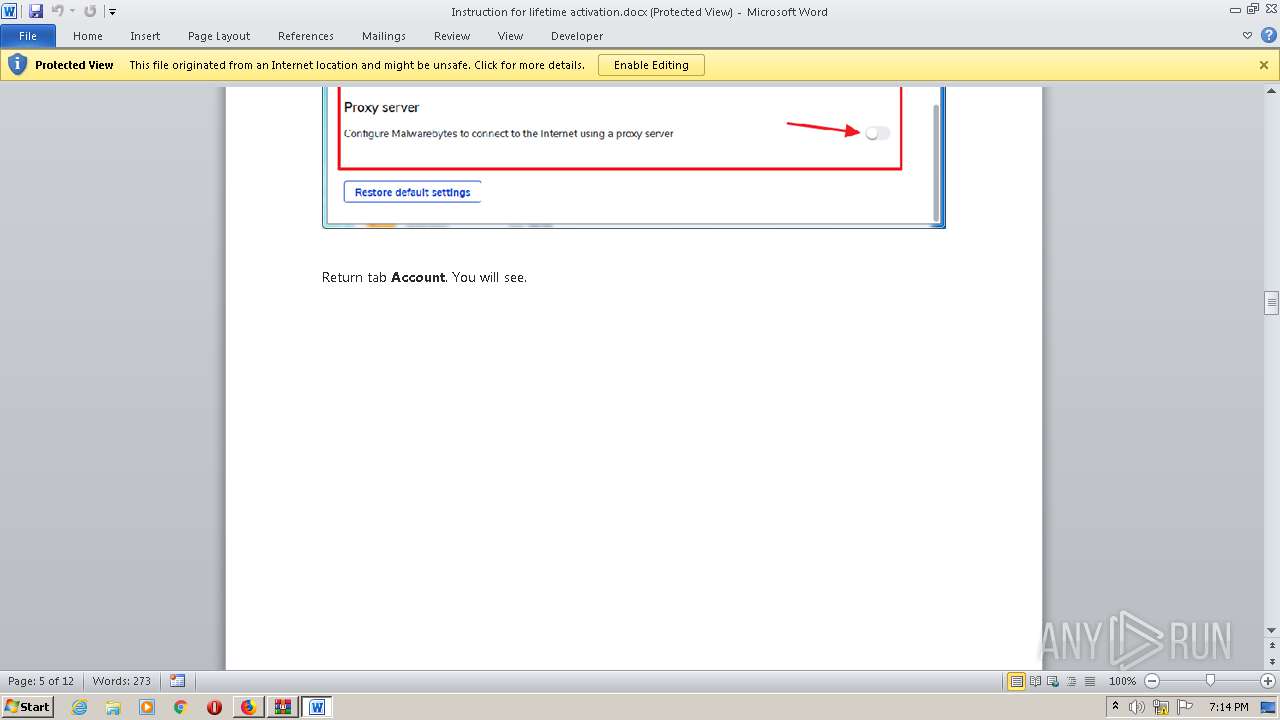
Task: Show hidden system tray icons
Action: click(1115, 707)
